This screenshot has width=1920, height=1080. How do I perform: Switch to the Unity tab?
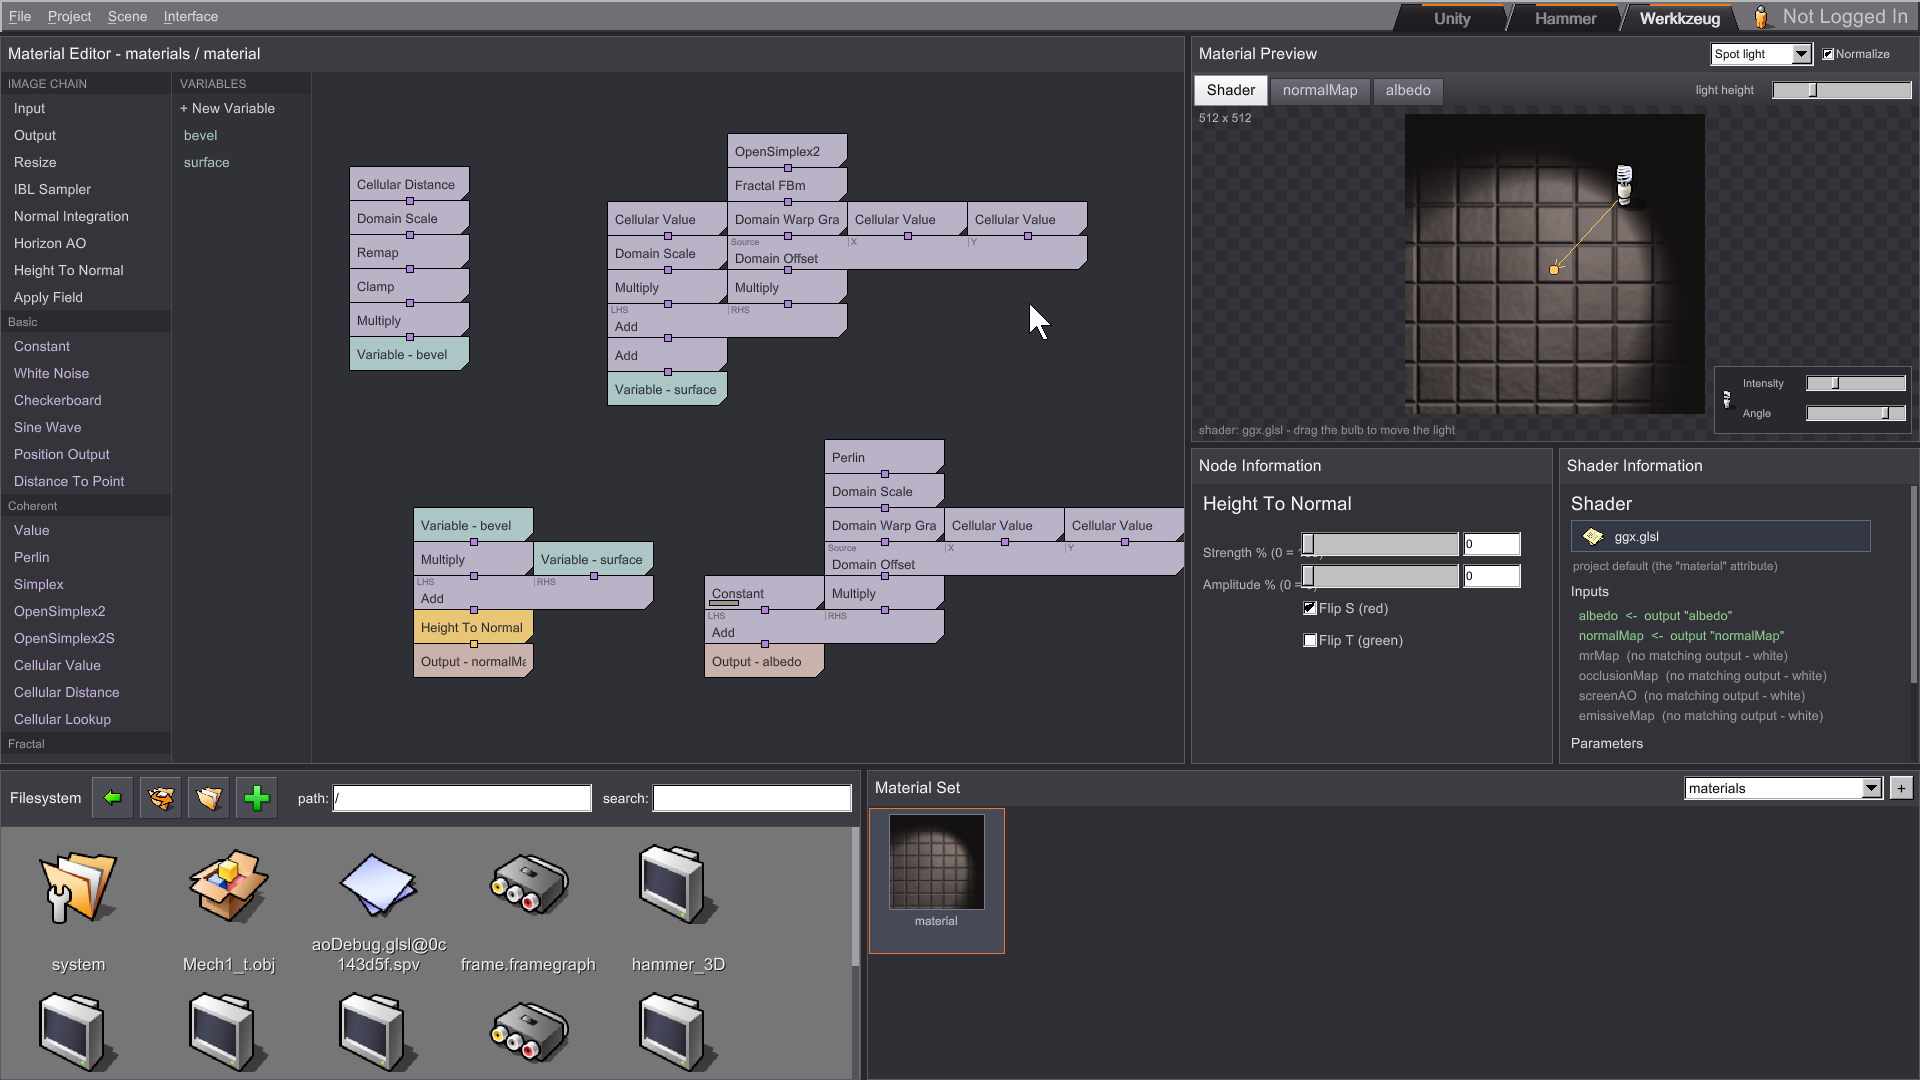[x=1452, y=18]
